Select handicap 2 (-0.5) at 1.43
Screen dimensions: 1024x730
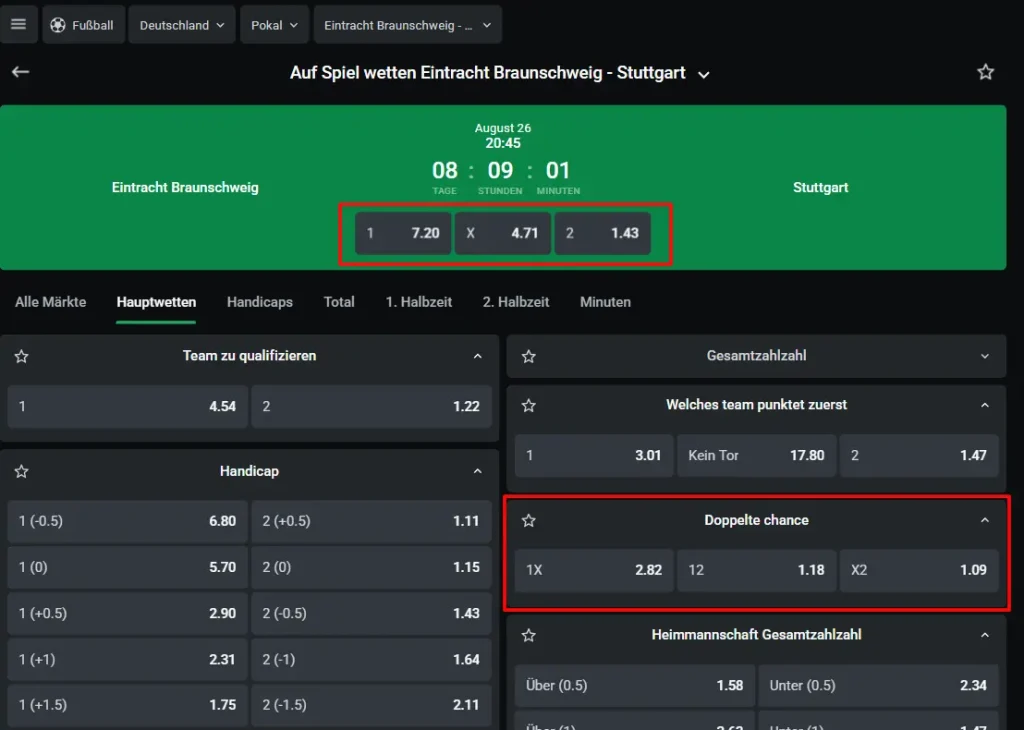tap(372, 613)
